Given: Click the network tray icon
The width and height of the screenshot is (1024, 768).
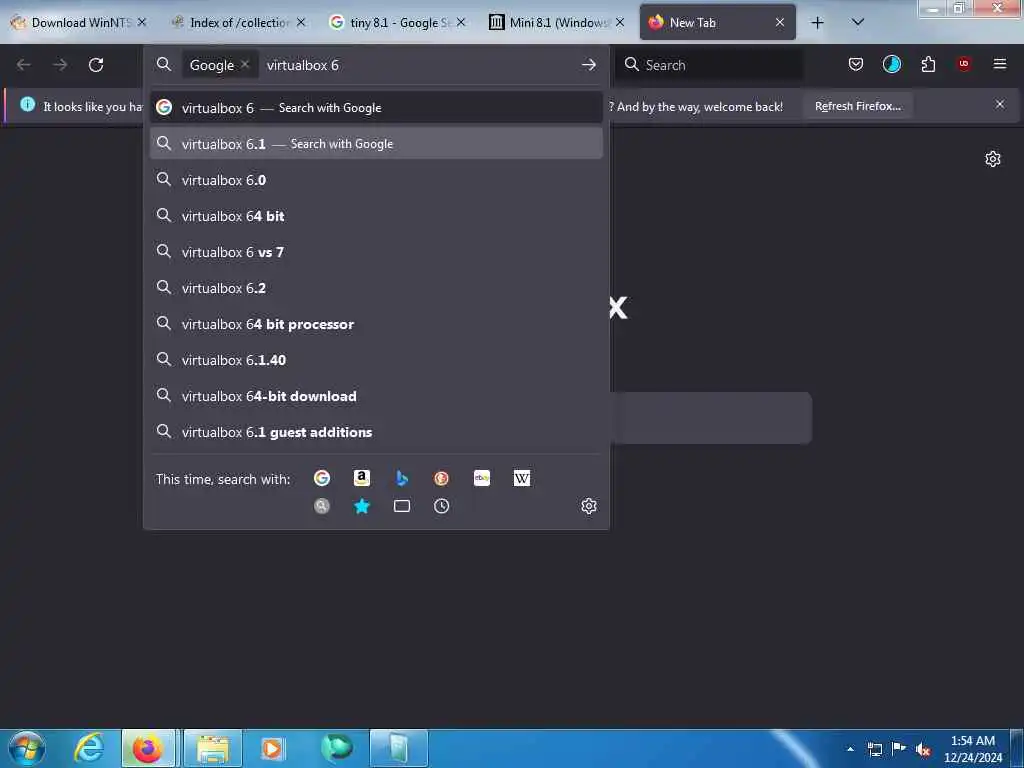Looking at the screenshot, I should (x=875, y=749).
